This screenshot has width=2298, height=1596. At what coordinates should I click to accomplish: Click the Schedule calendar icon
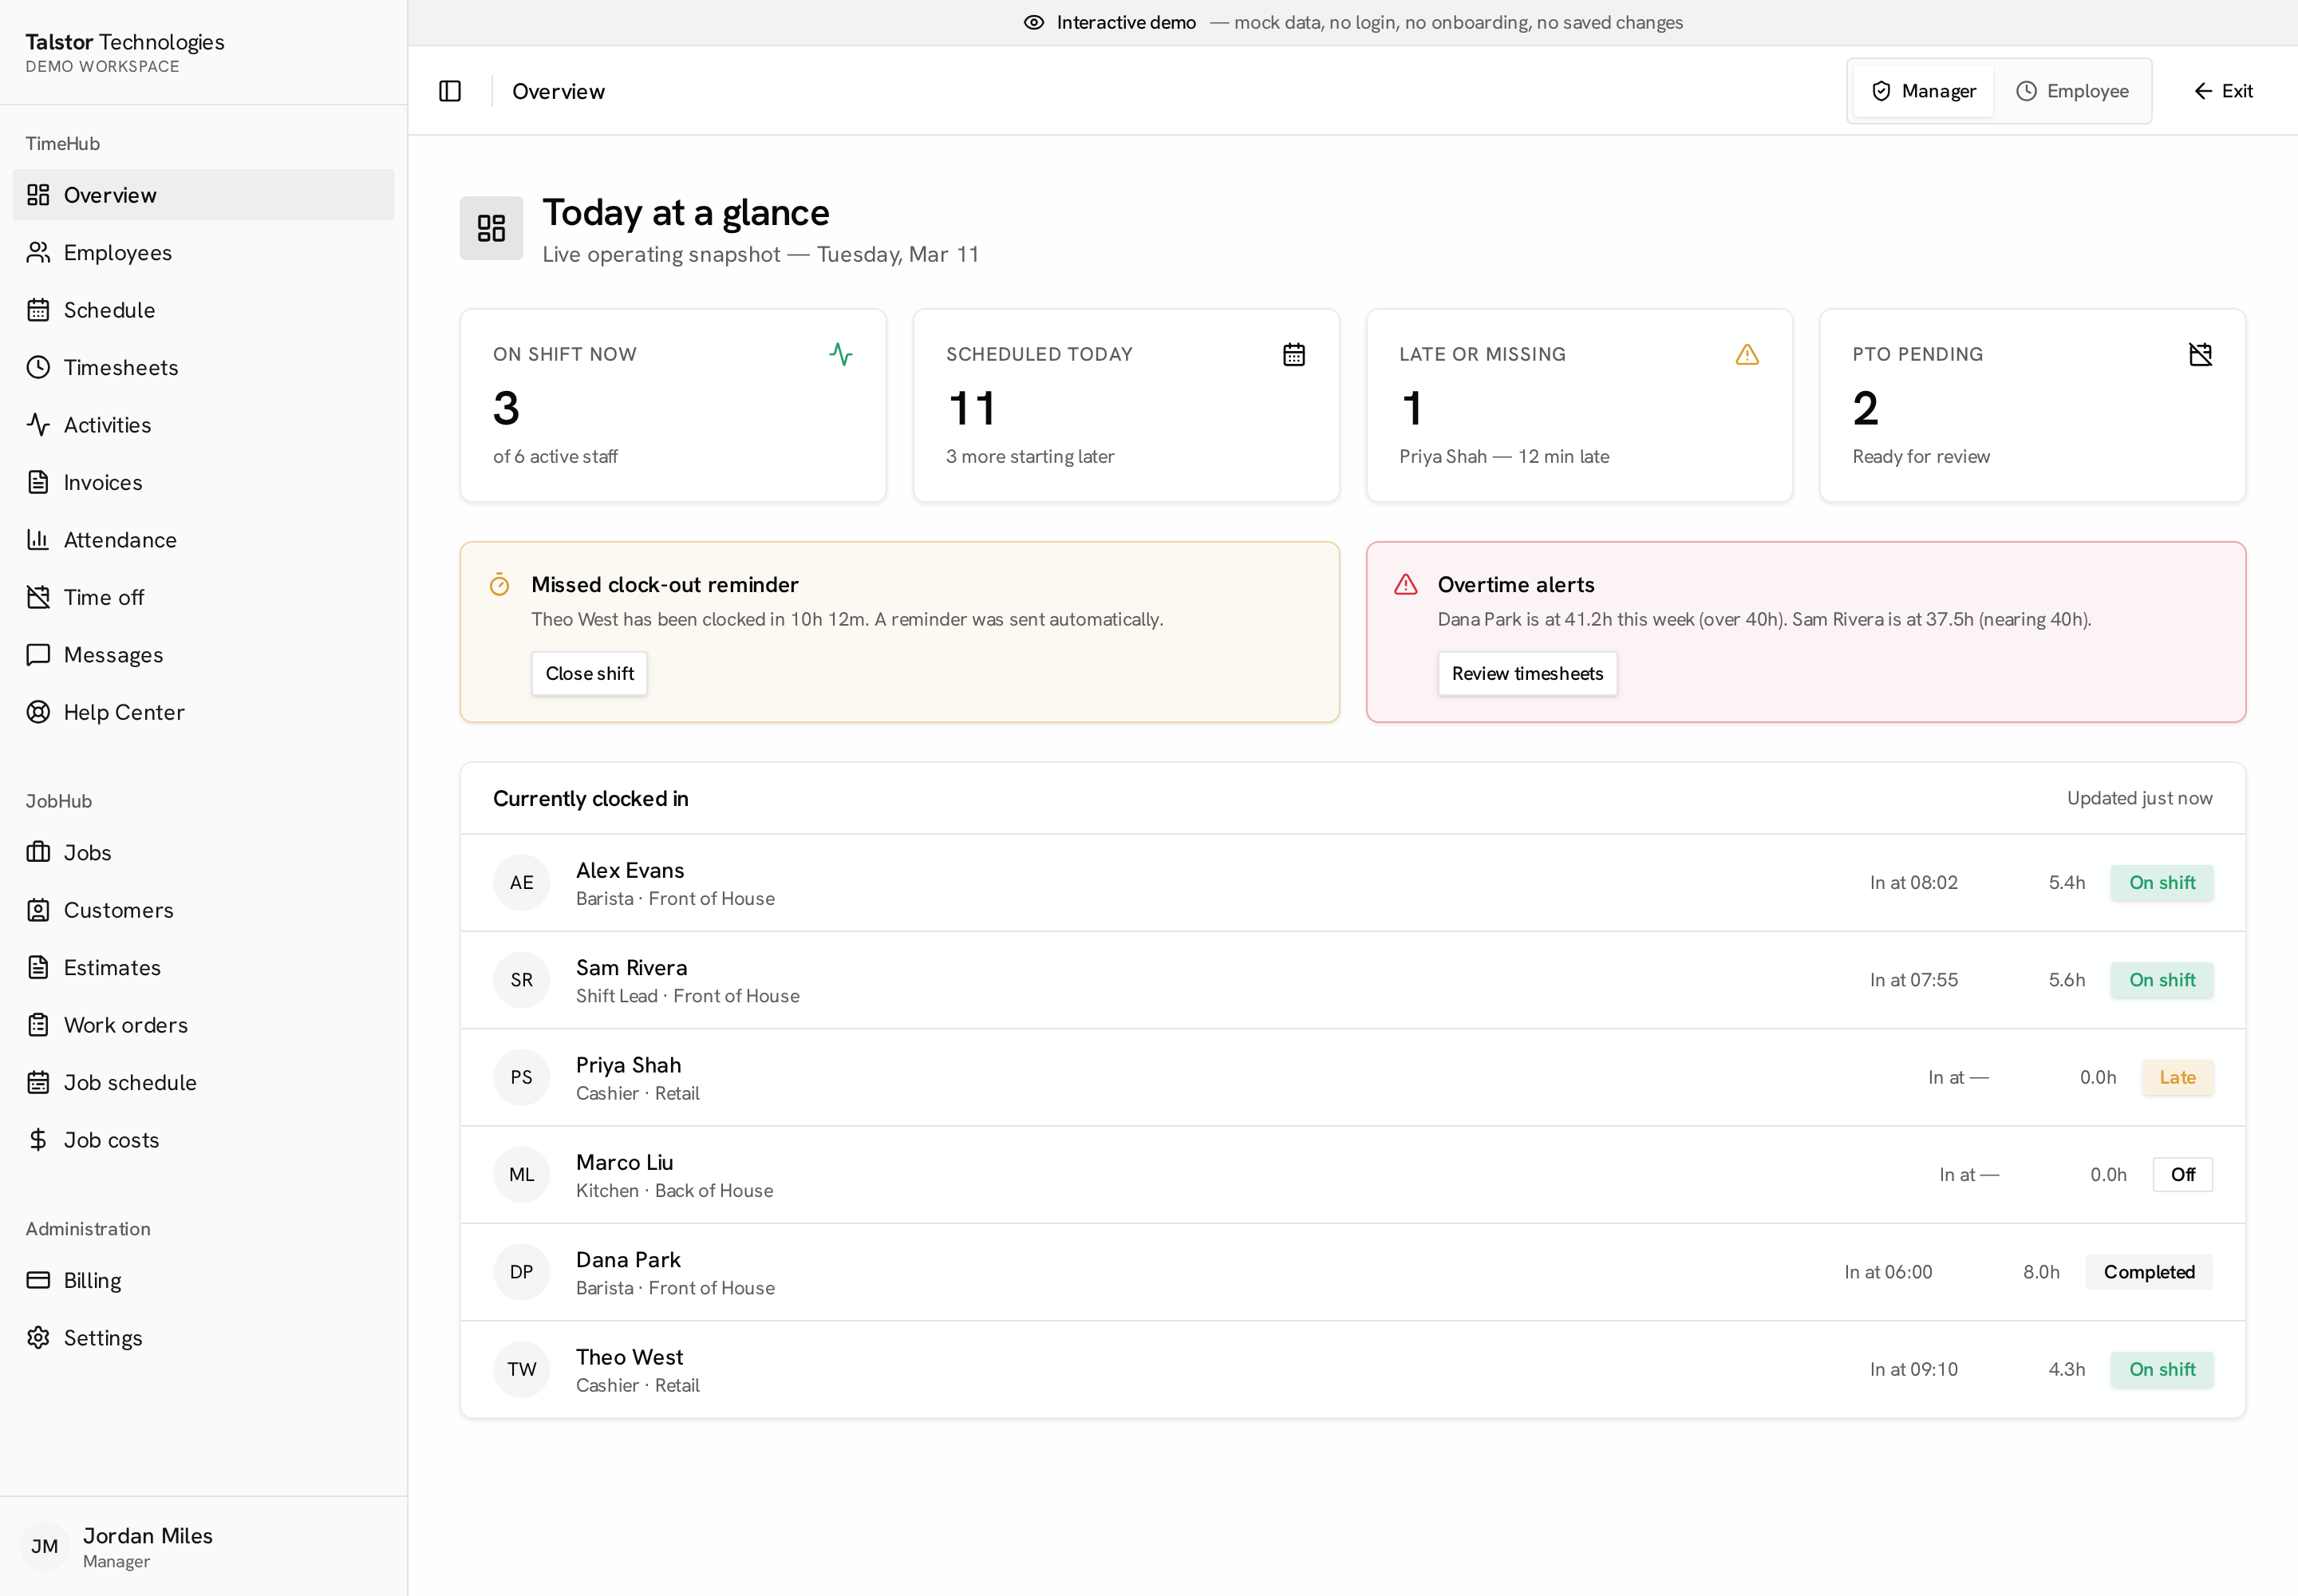click(38, 310)
